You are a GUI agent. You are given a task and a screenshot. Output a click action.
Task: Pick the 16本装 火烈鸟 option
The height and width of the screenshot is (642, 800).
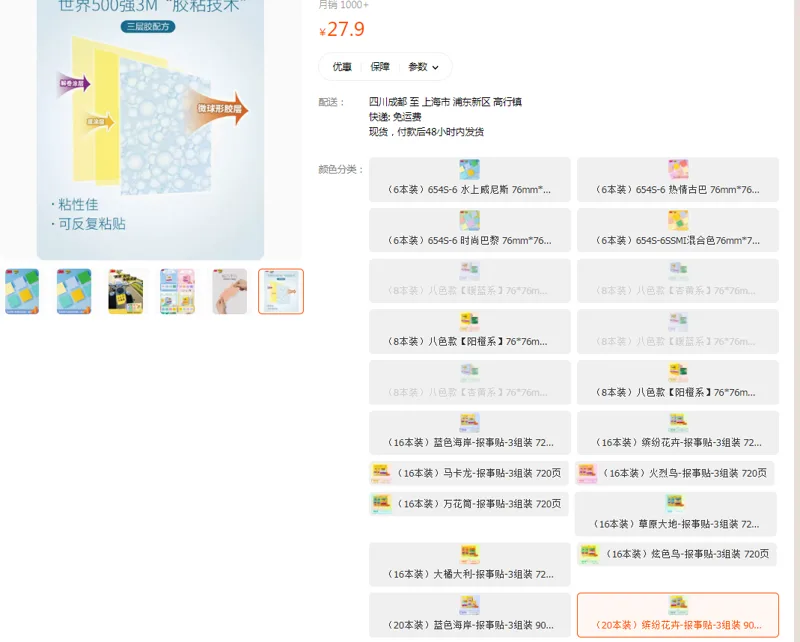pos(674,473)
